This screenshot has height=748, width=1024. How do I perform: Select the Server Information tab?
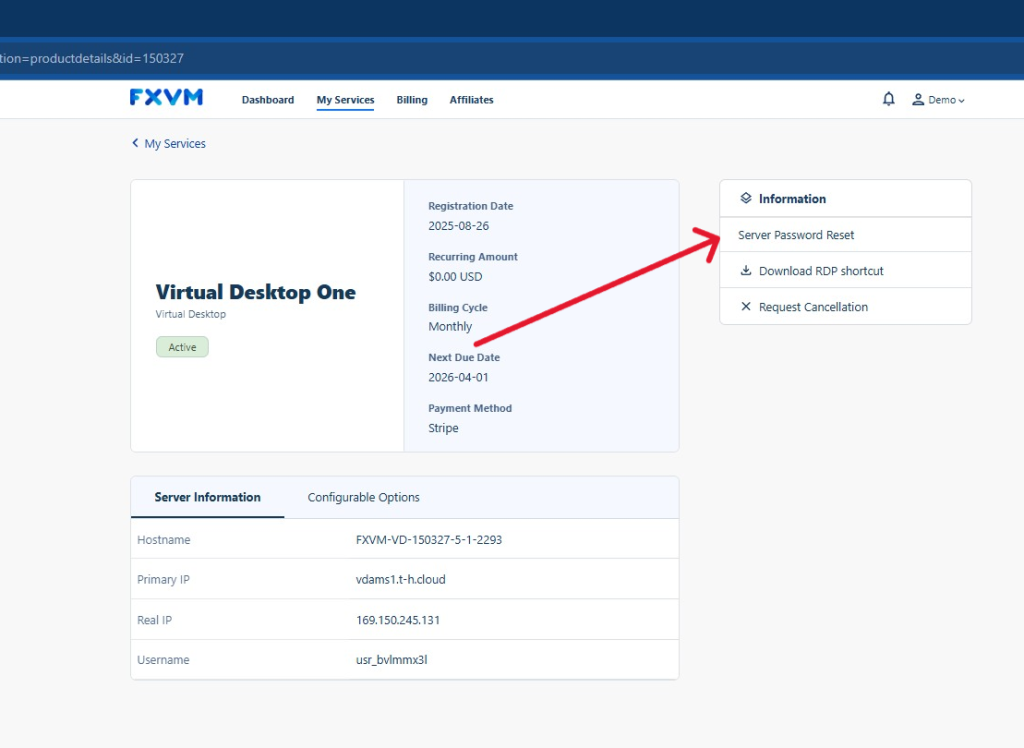(207, 497)
